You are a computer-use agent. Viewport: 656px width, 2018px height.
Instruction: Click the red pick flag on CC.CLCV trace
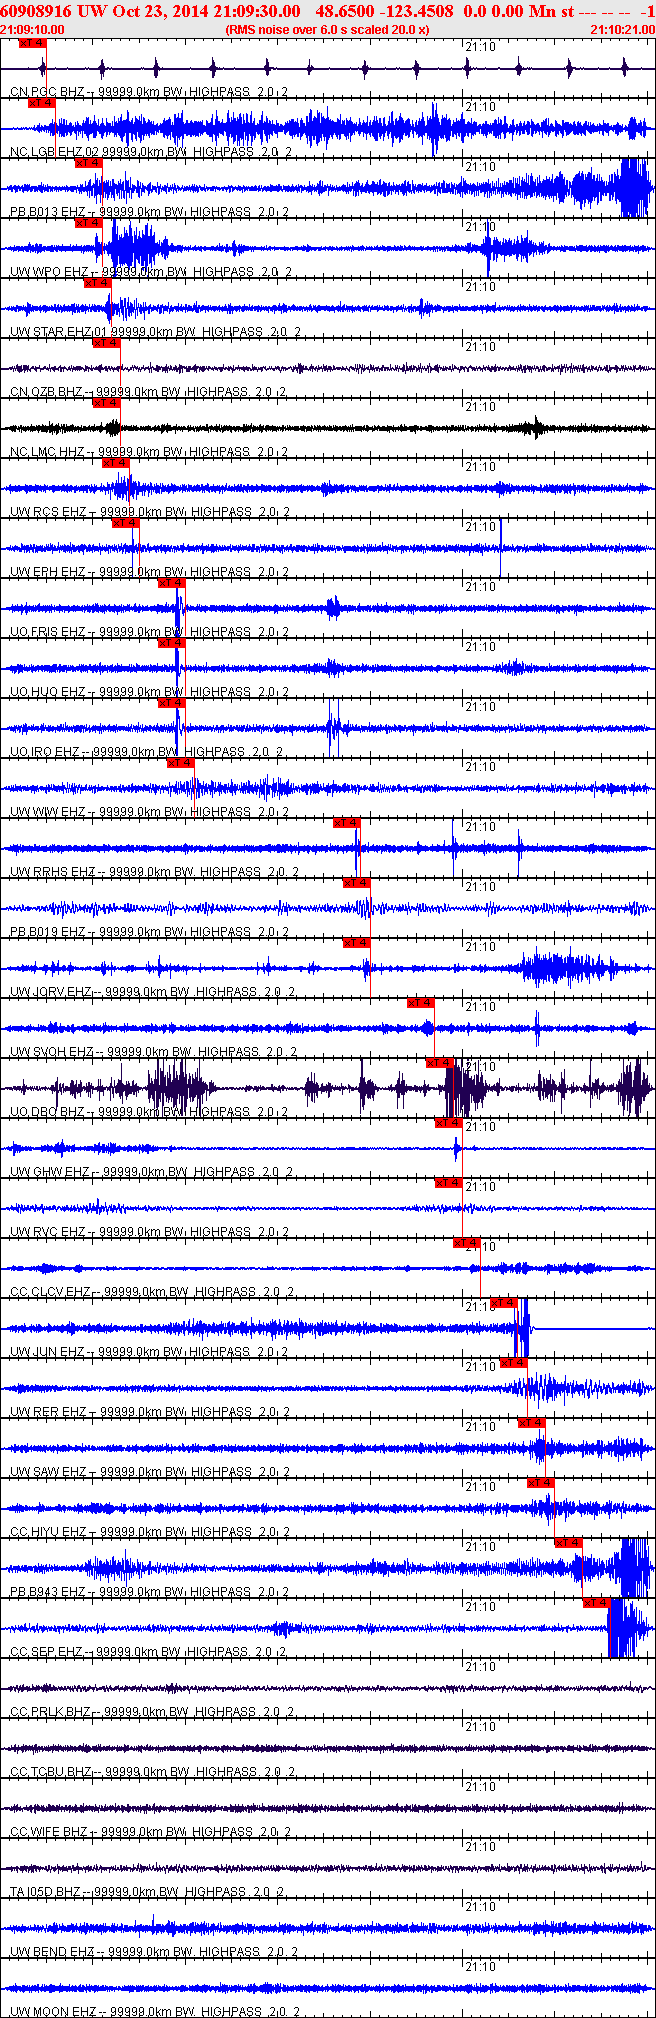(x=467, y=1243)
